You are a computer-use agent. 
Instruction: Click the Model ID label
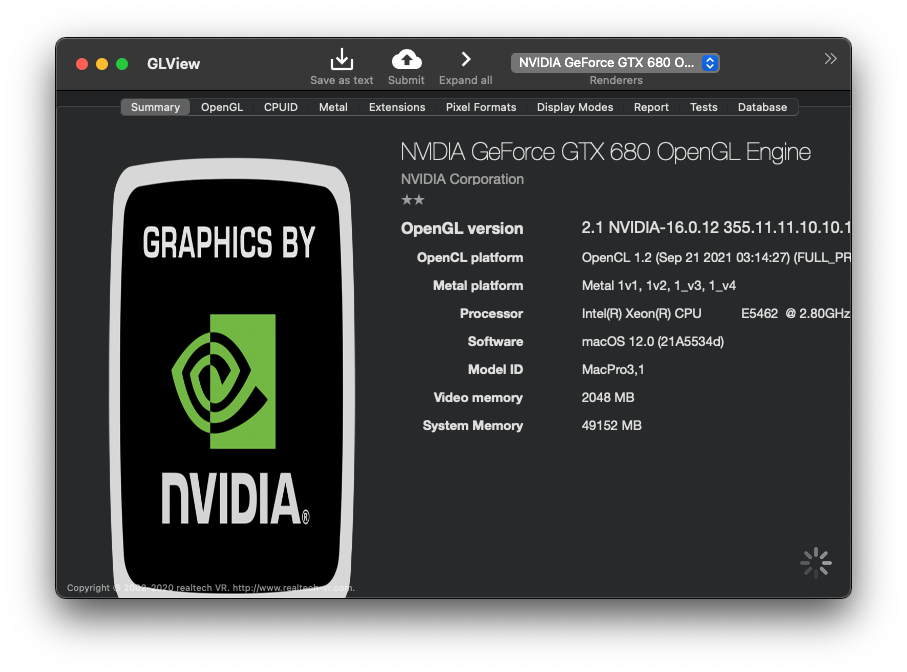[x=495, y=370]
